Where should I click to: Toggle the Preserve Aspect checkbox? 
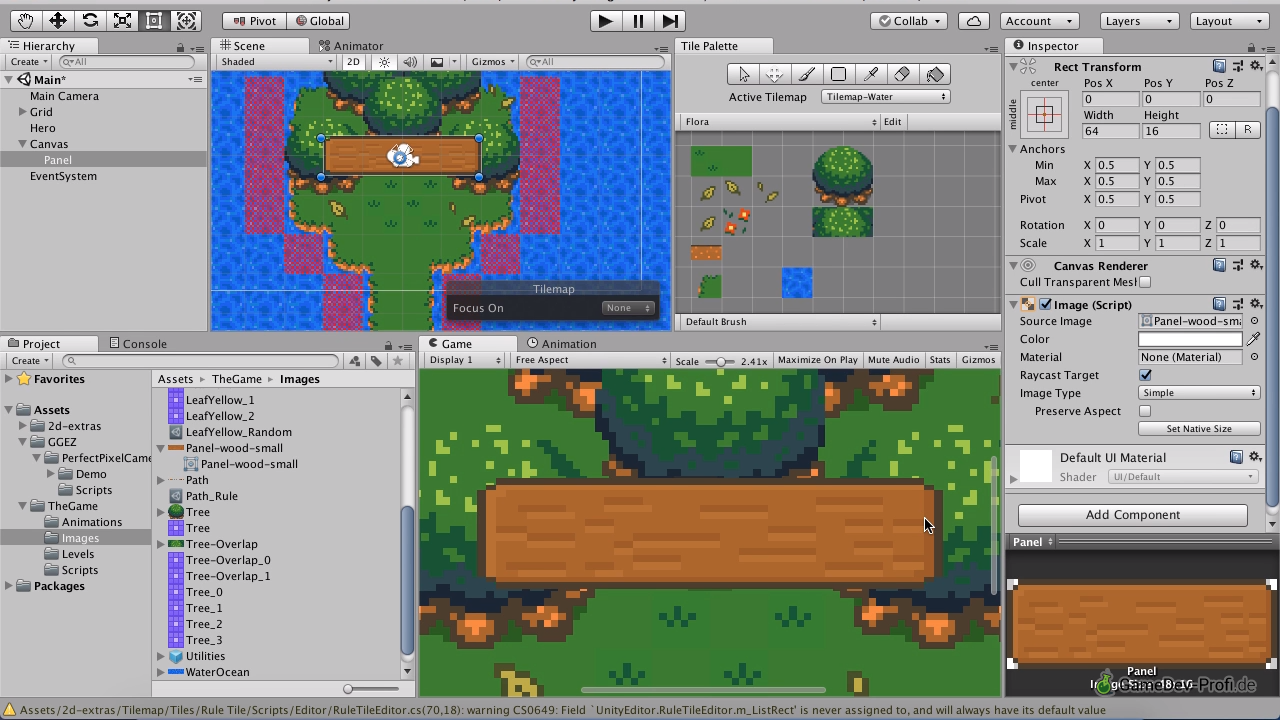1145,411
